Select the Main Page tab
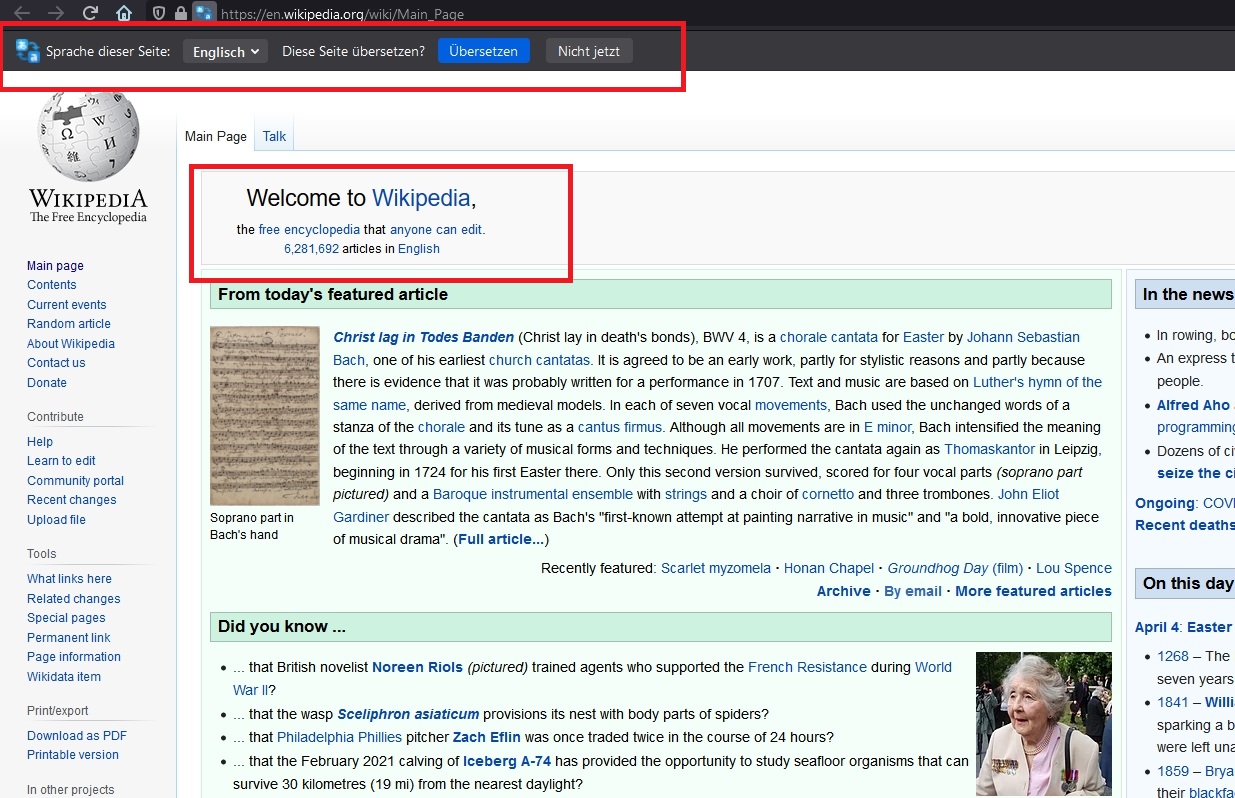 (x=215, y=137)
